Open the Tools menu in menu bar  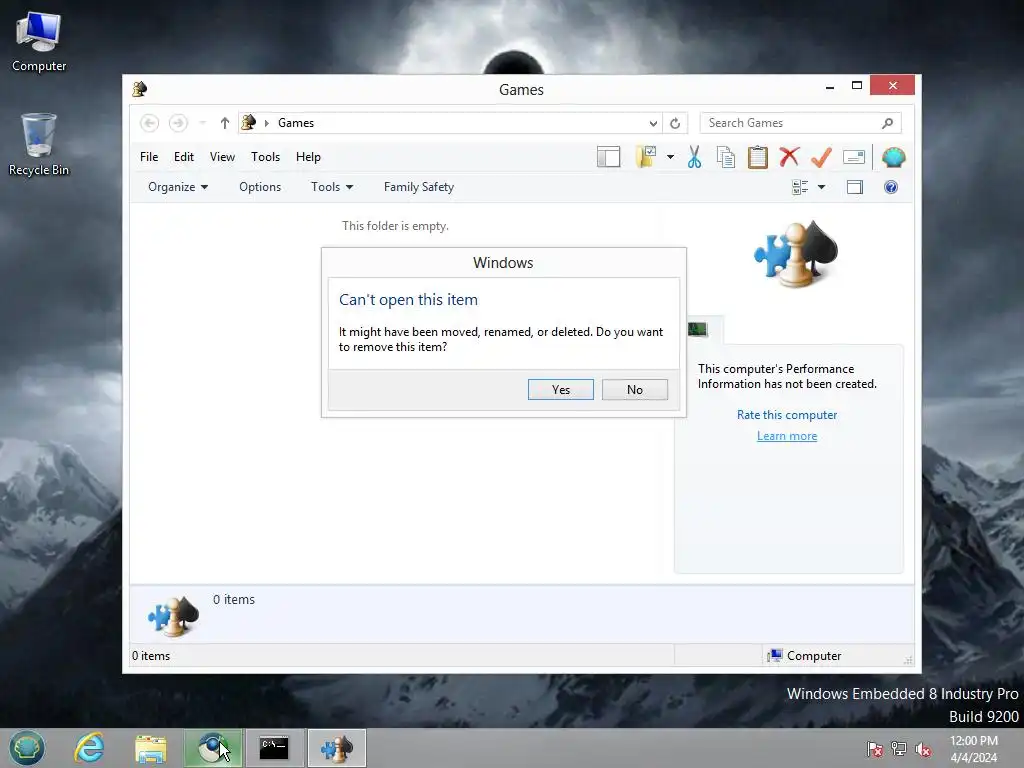[x=265, y=157]
